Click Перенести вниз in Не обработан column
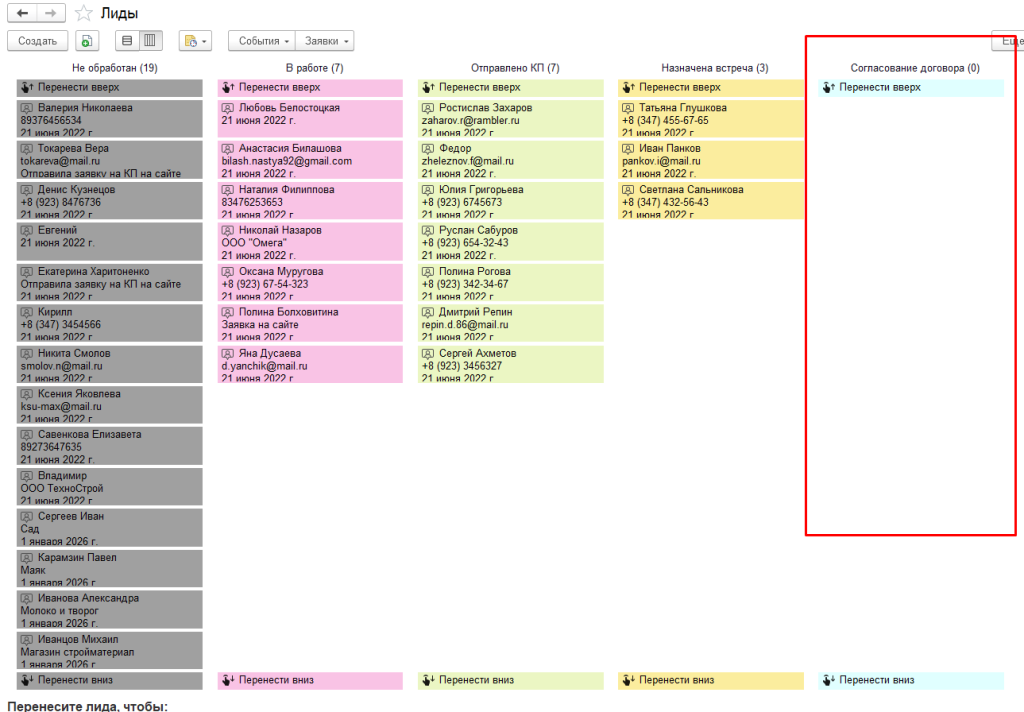This screenshot has height=712, width=1024. click(110, 681)
